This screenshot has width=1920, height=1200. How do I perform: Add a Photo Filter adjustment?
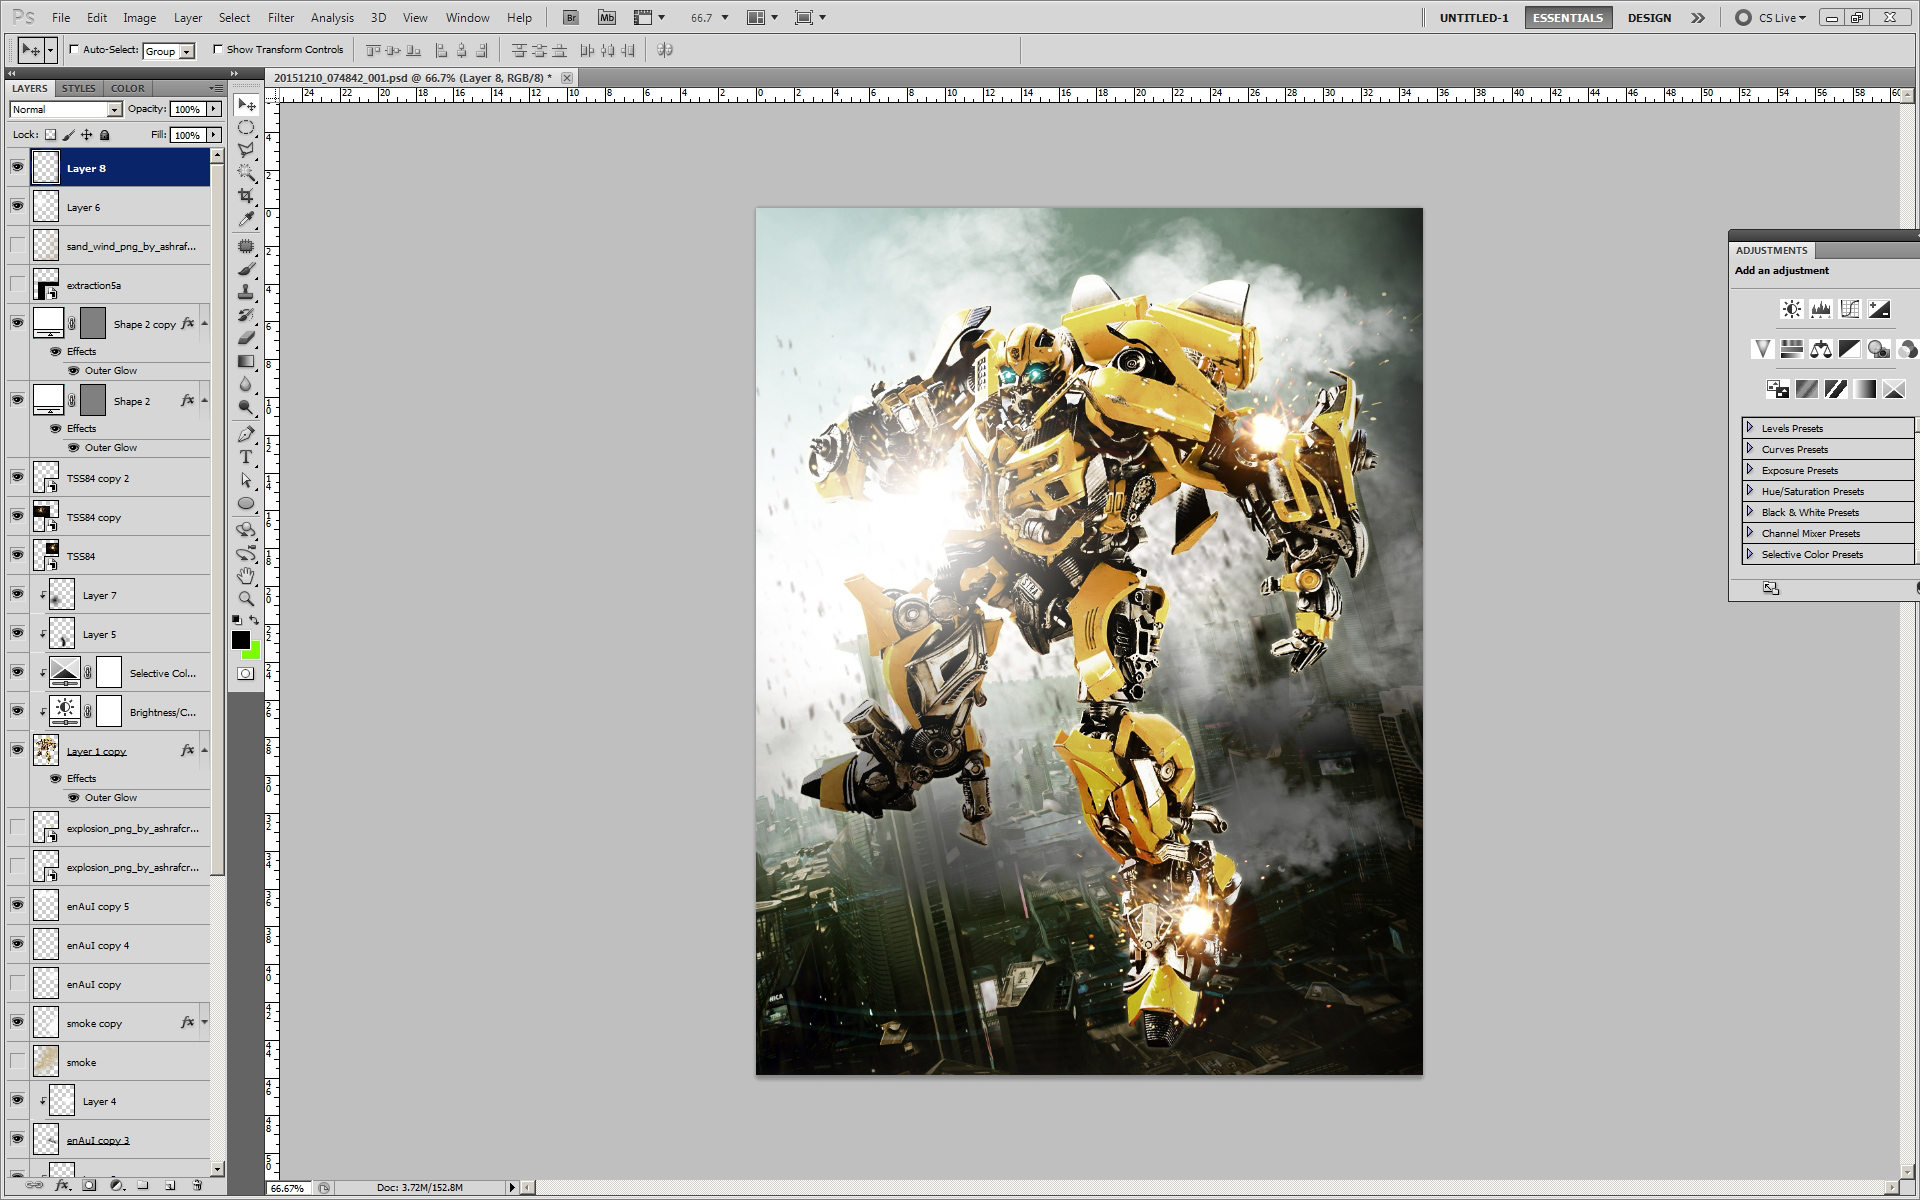tap(1879, 349)
